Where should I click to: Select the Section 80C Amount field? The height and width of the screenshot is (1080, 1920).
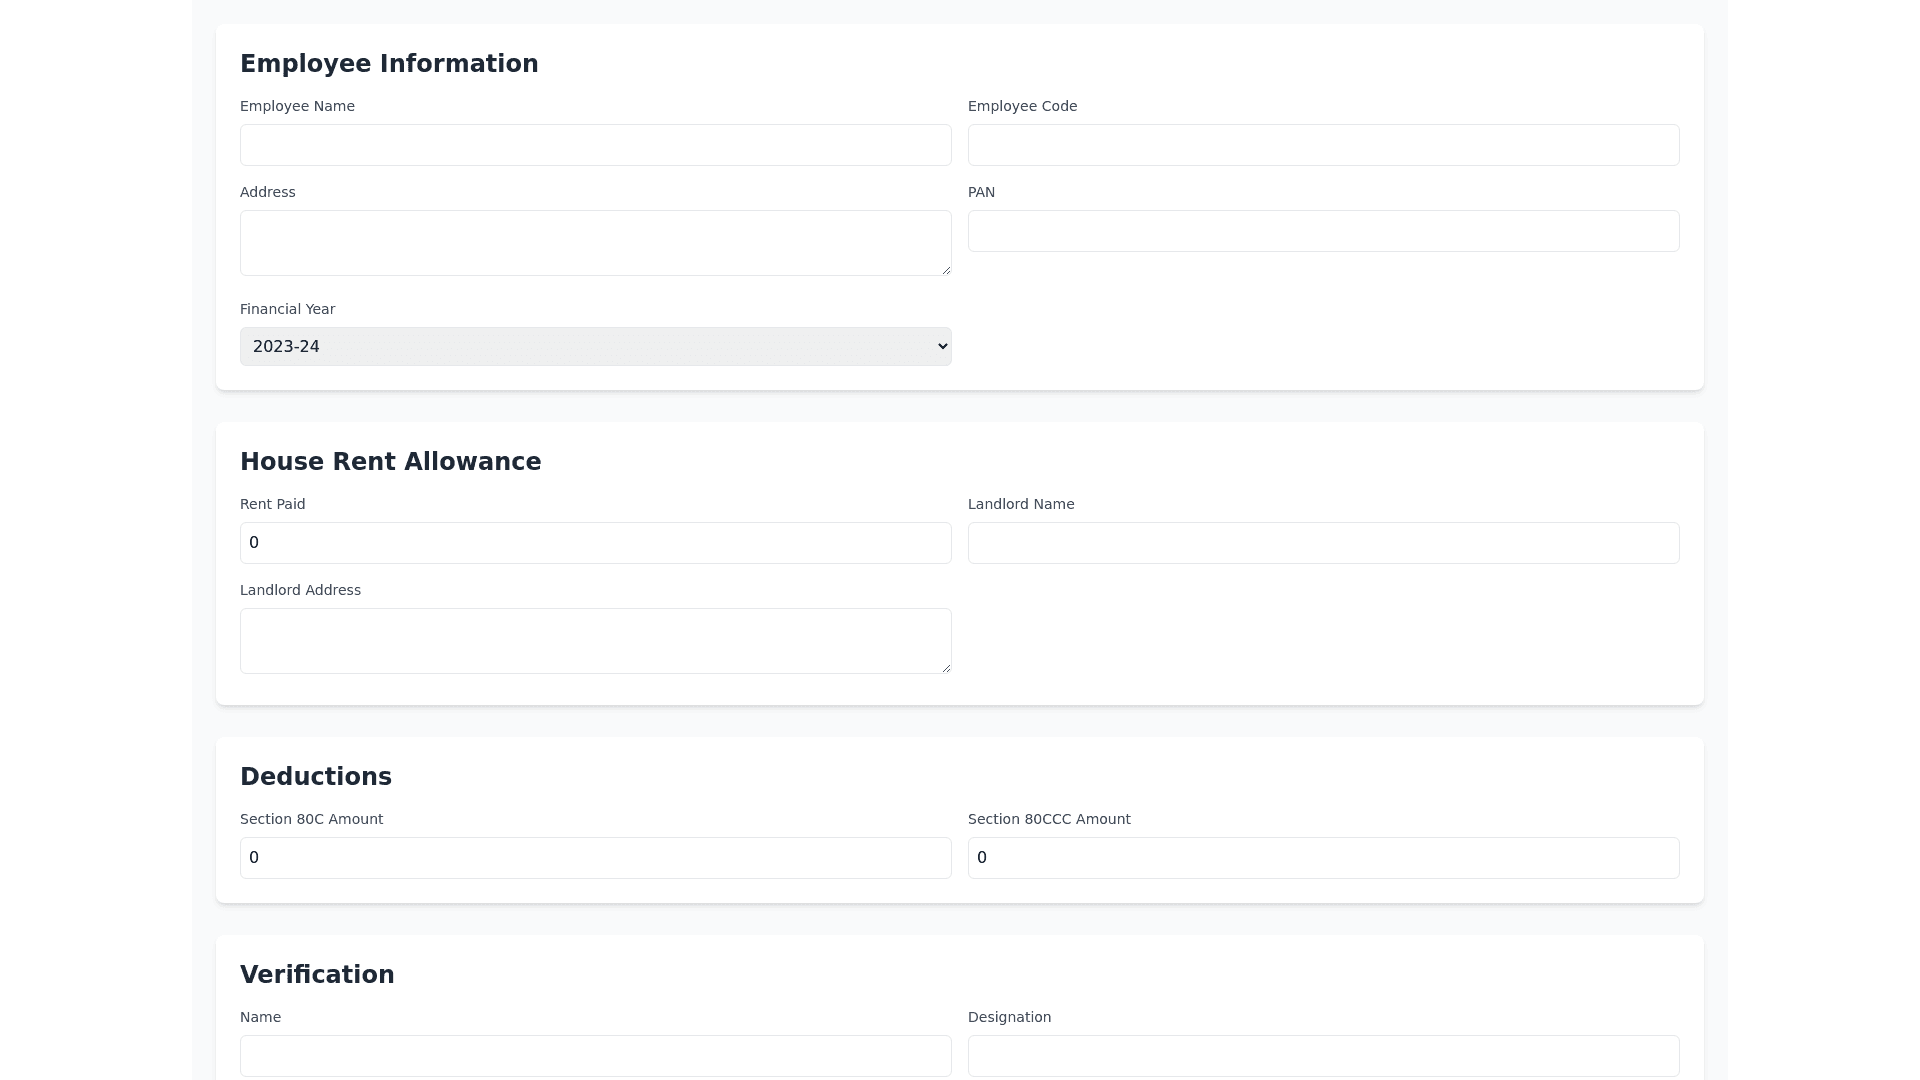[595, 858]
